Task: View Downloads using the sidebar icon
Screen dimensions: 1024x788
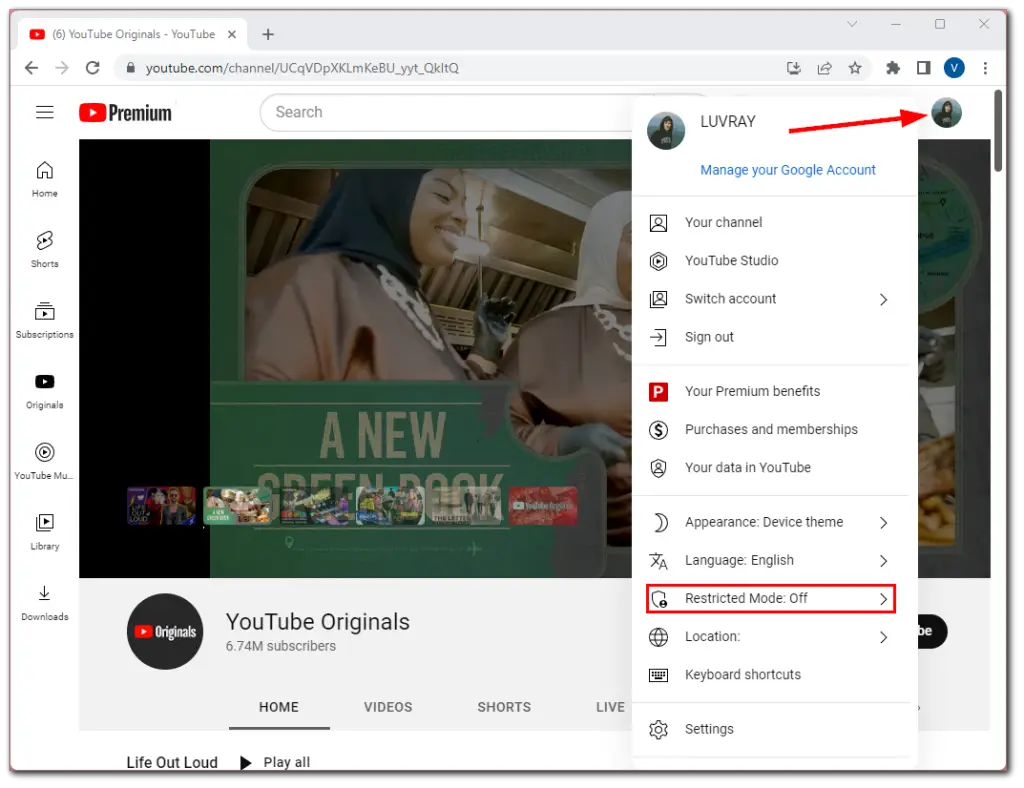Action: 44,602
